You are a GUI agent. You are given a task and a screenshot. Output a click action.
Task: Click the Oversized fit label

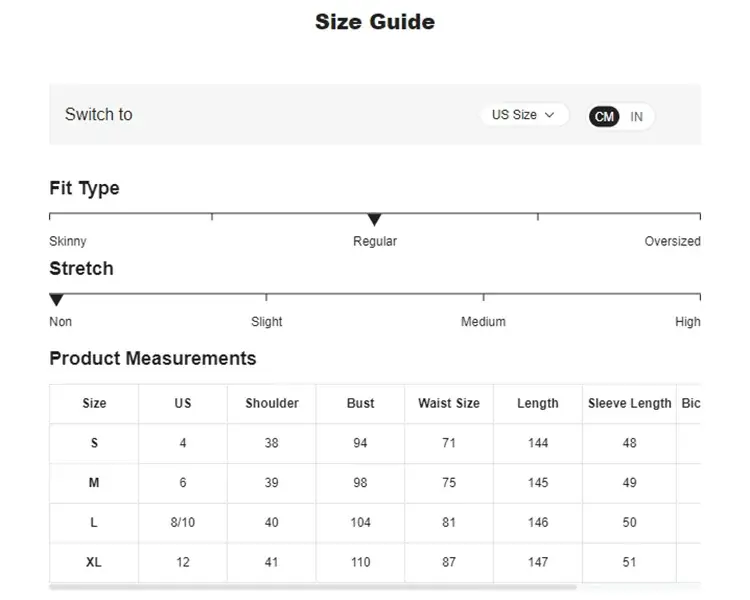(672, 241)
